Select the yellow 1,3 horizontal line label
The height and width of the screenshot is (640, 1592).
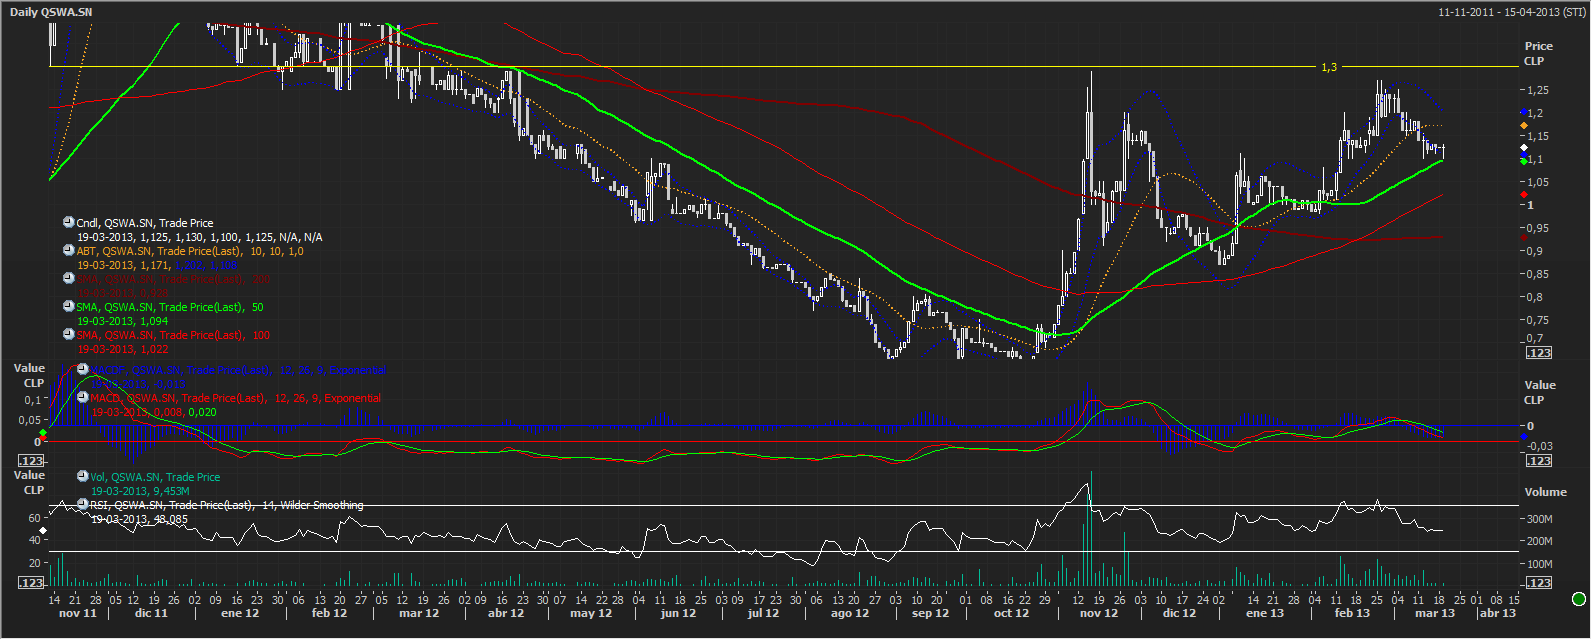(x=1329, y=67)
